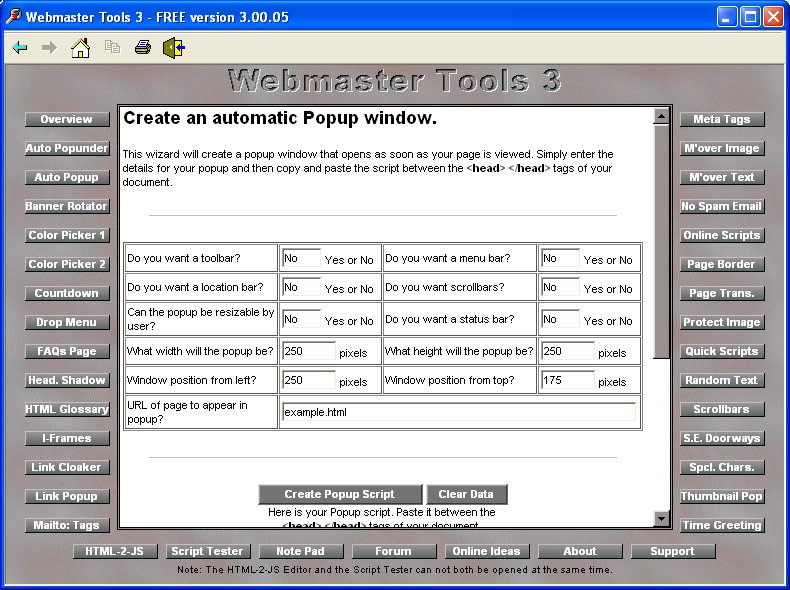Click the content scrollbar up arrow
Screen dimensions: 790x590
pyautogui.click(x=661, y=117)
